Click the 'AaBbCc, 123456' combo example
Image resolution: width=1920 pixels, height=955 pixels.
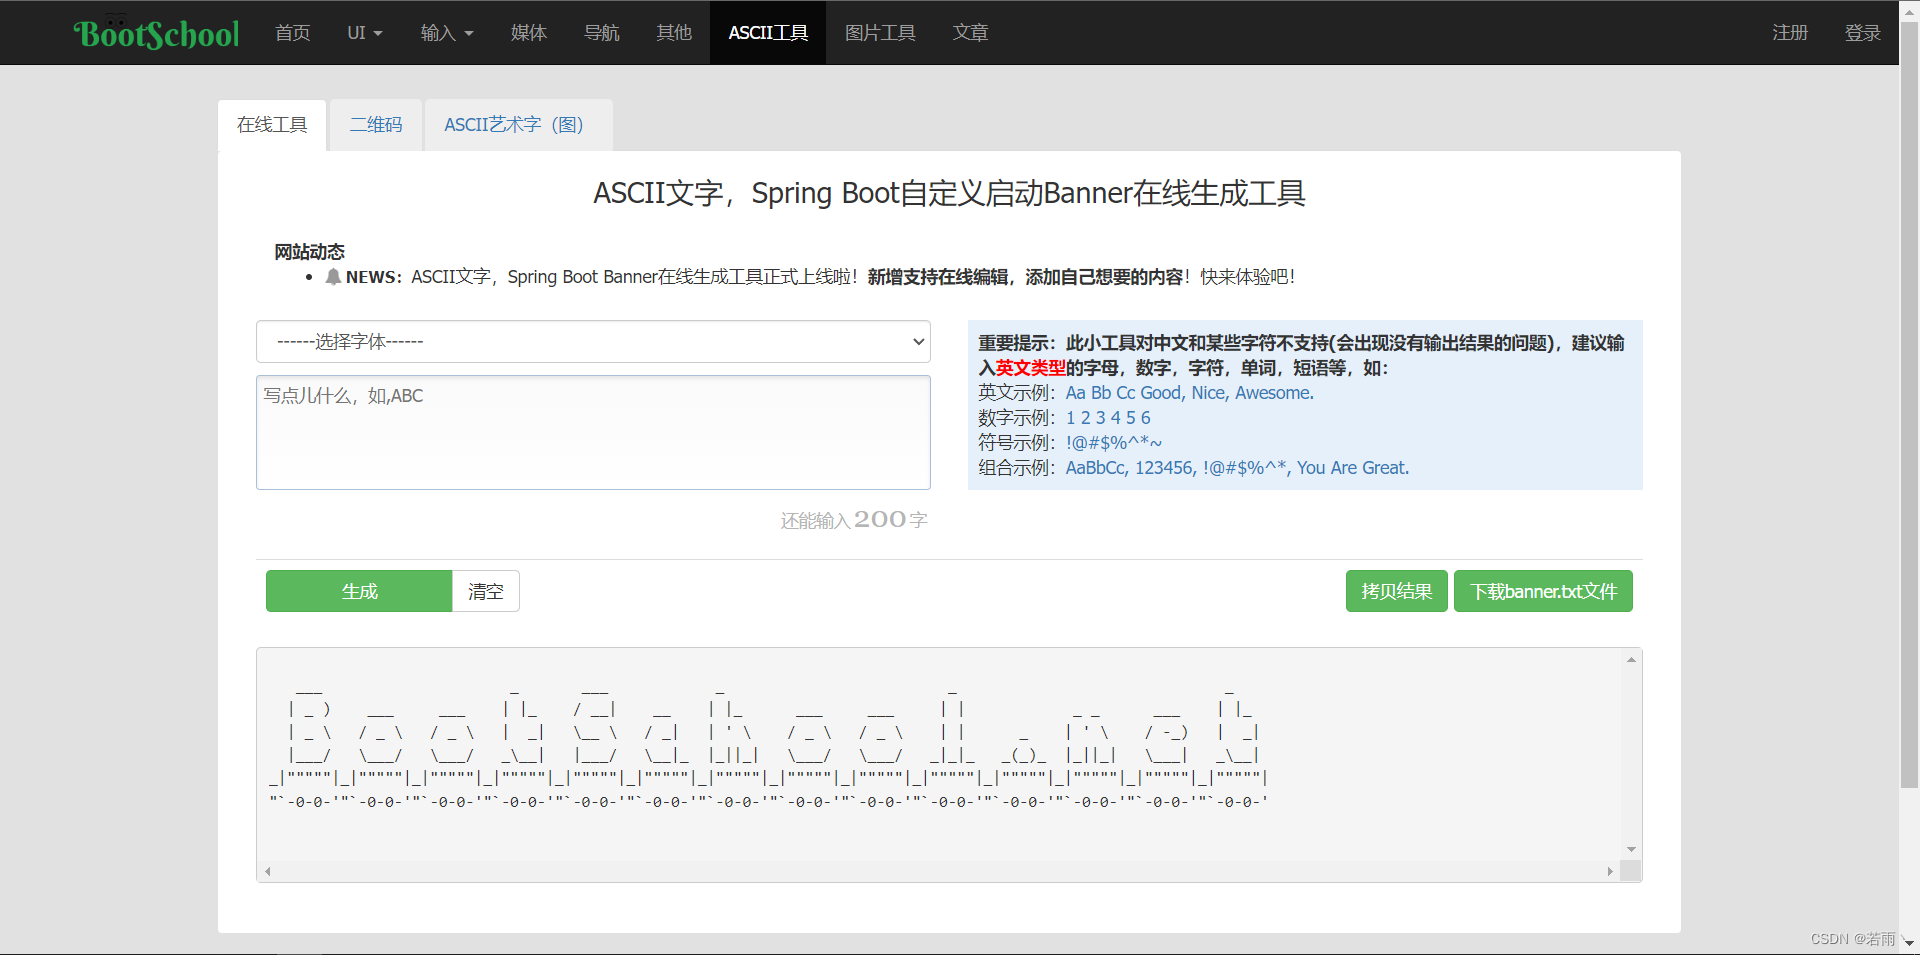click(1237, 468)
